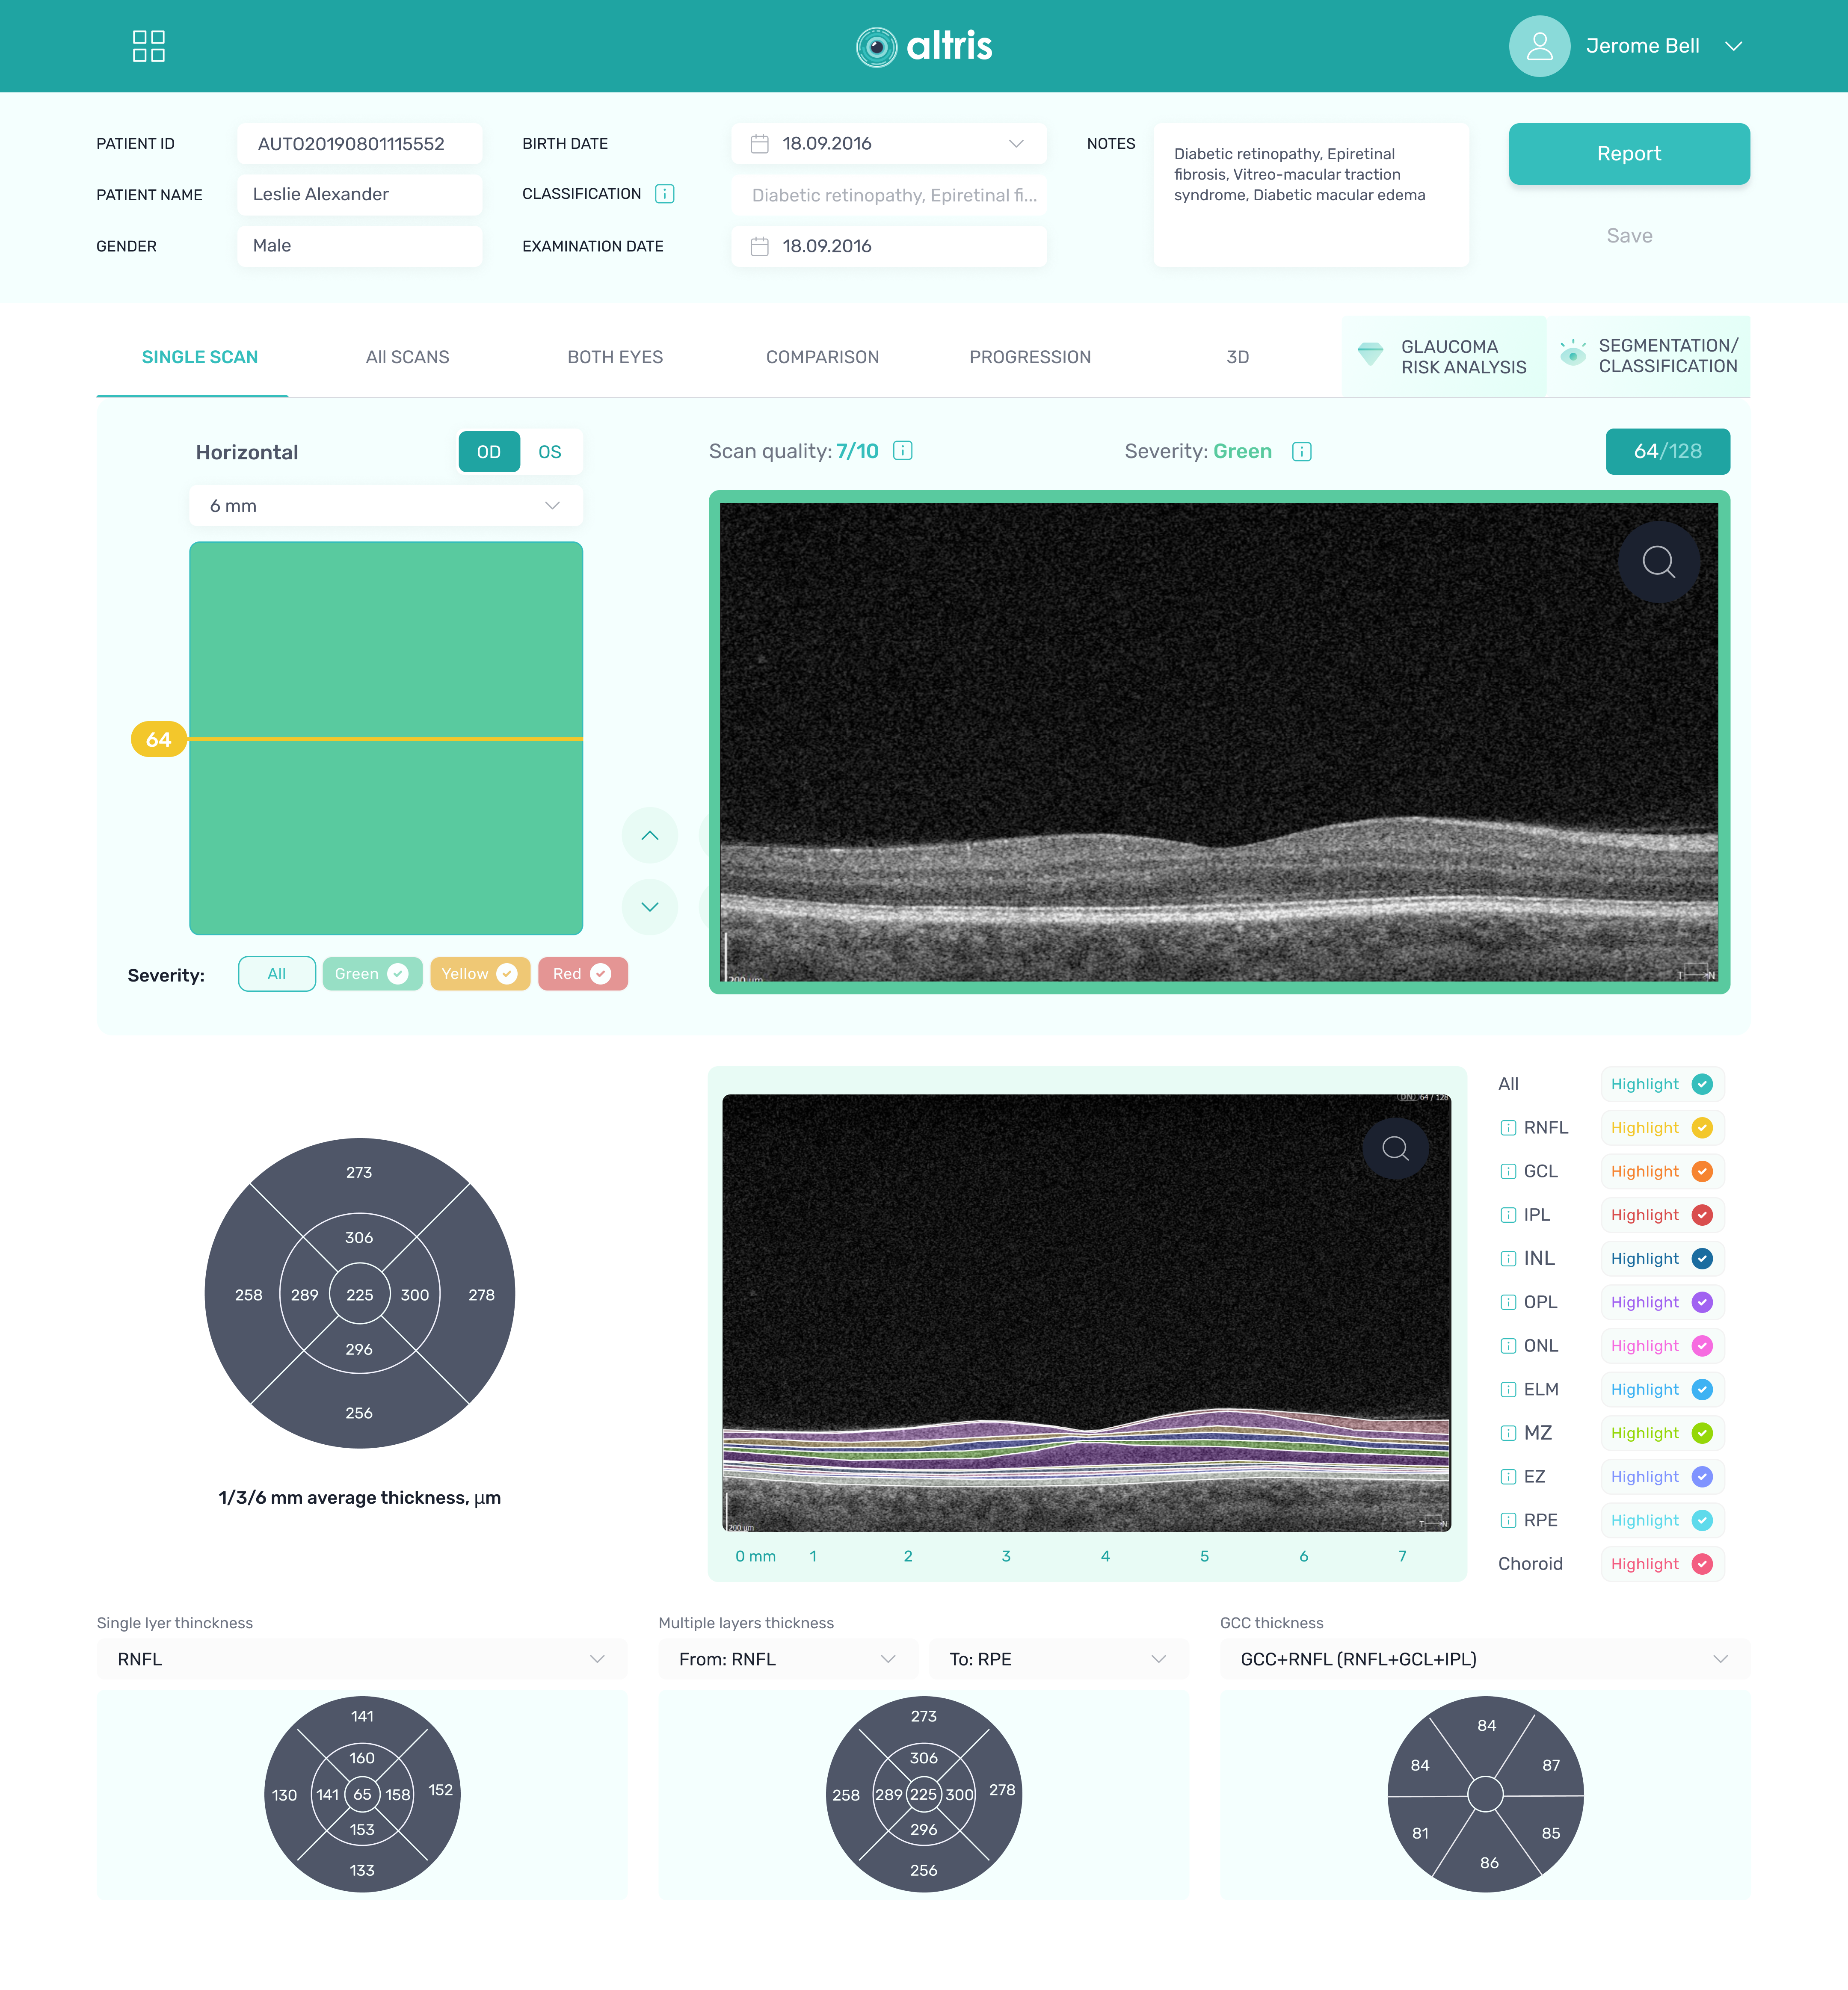Click the Scan quality info icon
This screenshot has width=1848, height=1990.
point(902,451)
